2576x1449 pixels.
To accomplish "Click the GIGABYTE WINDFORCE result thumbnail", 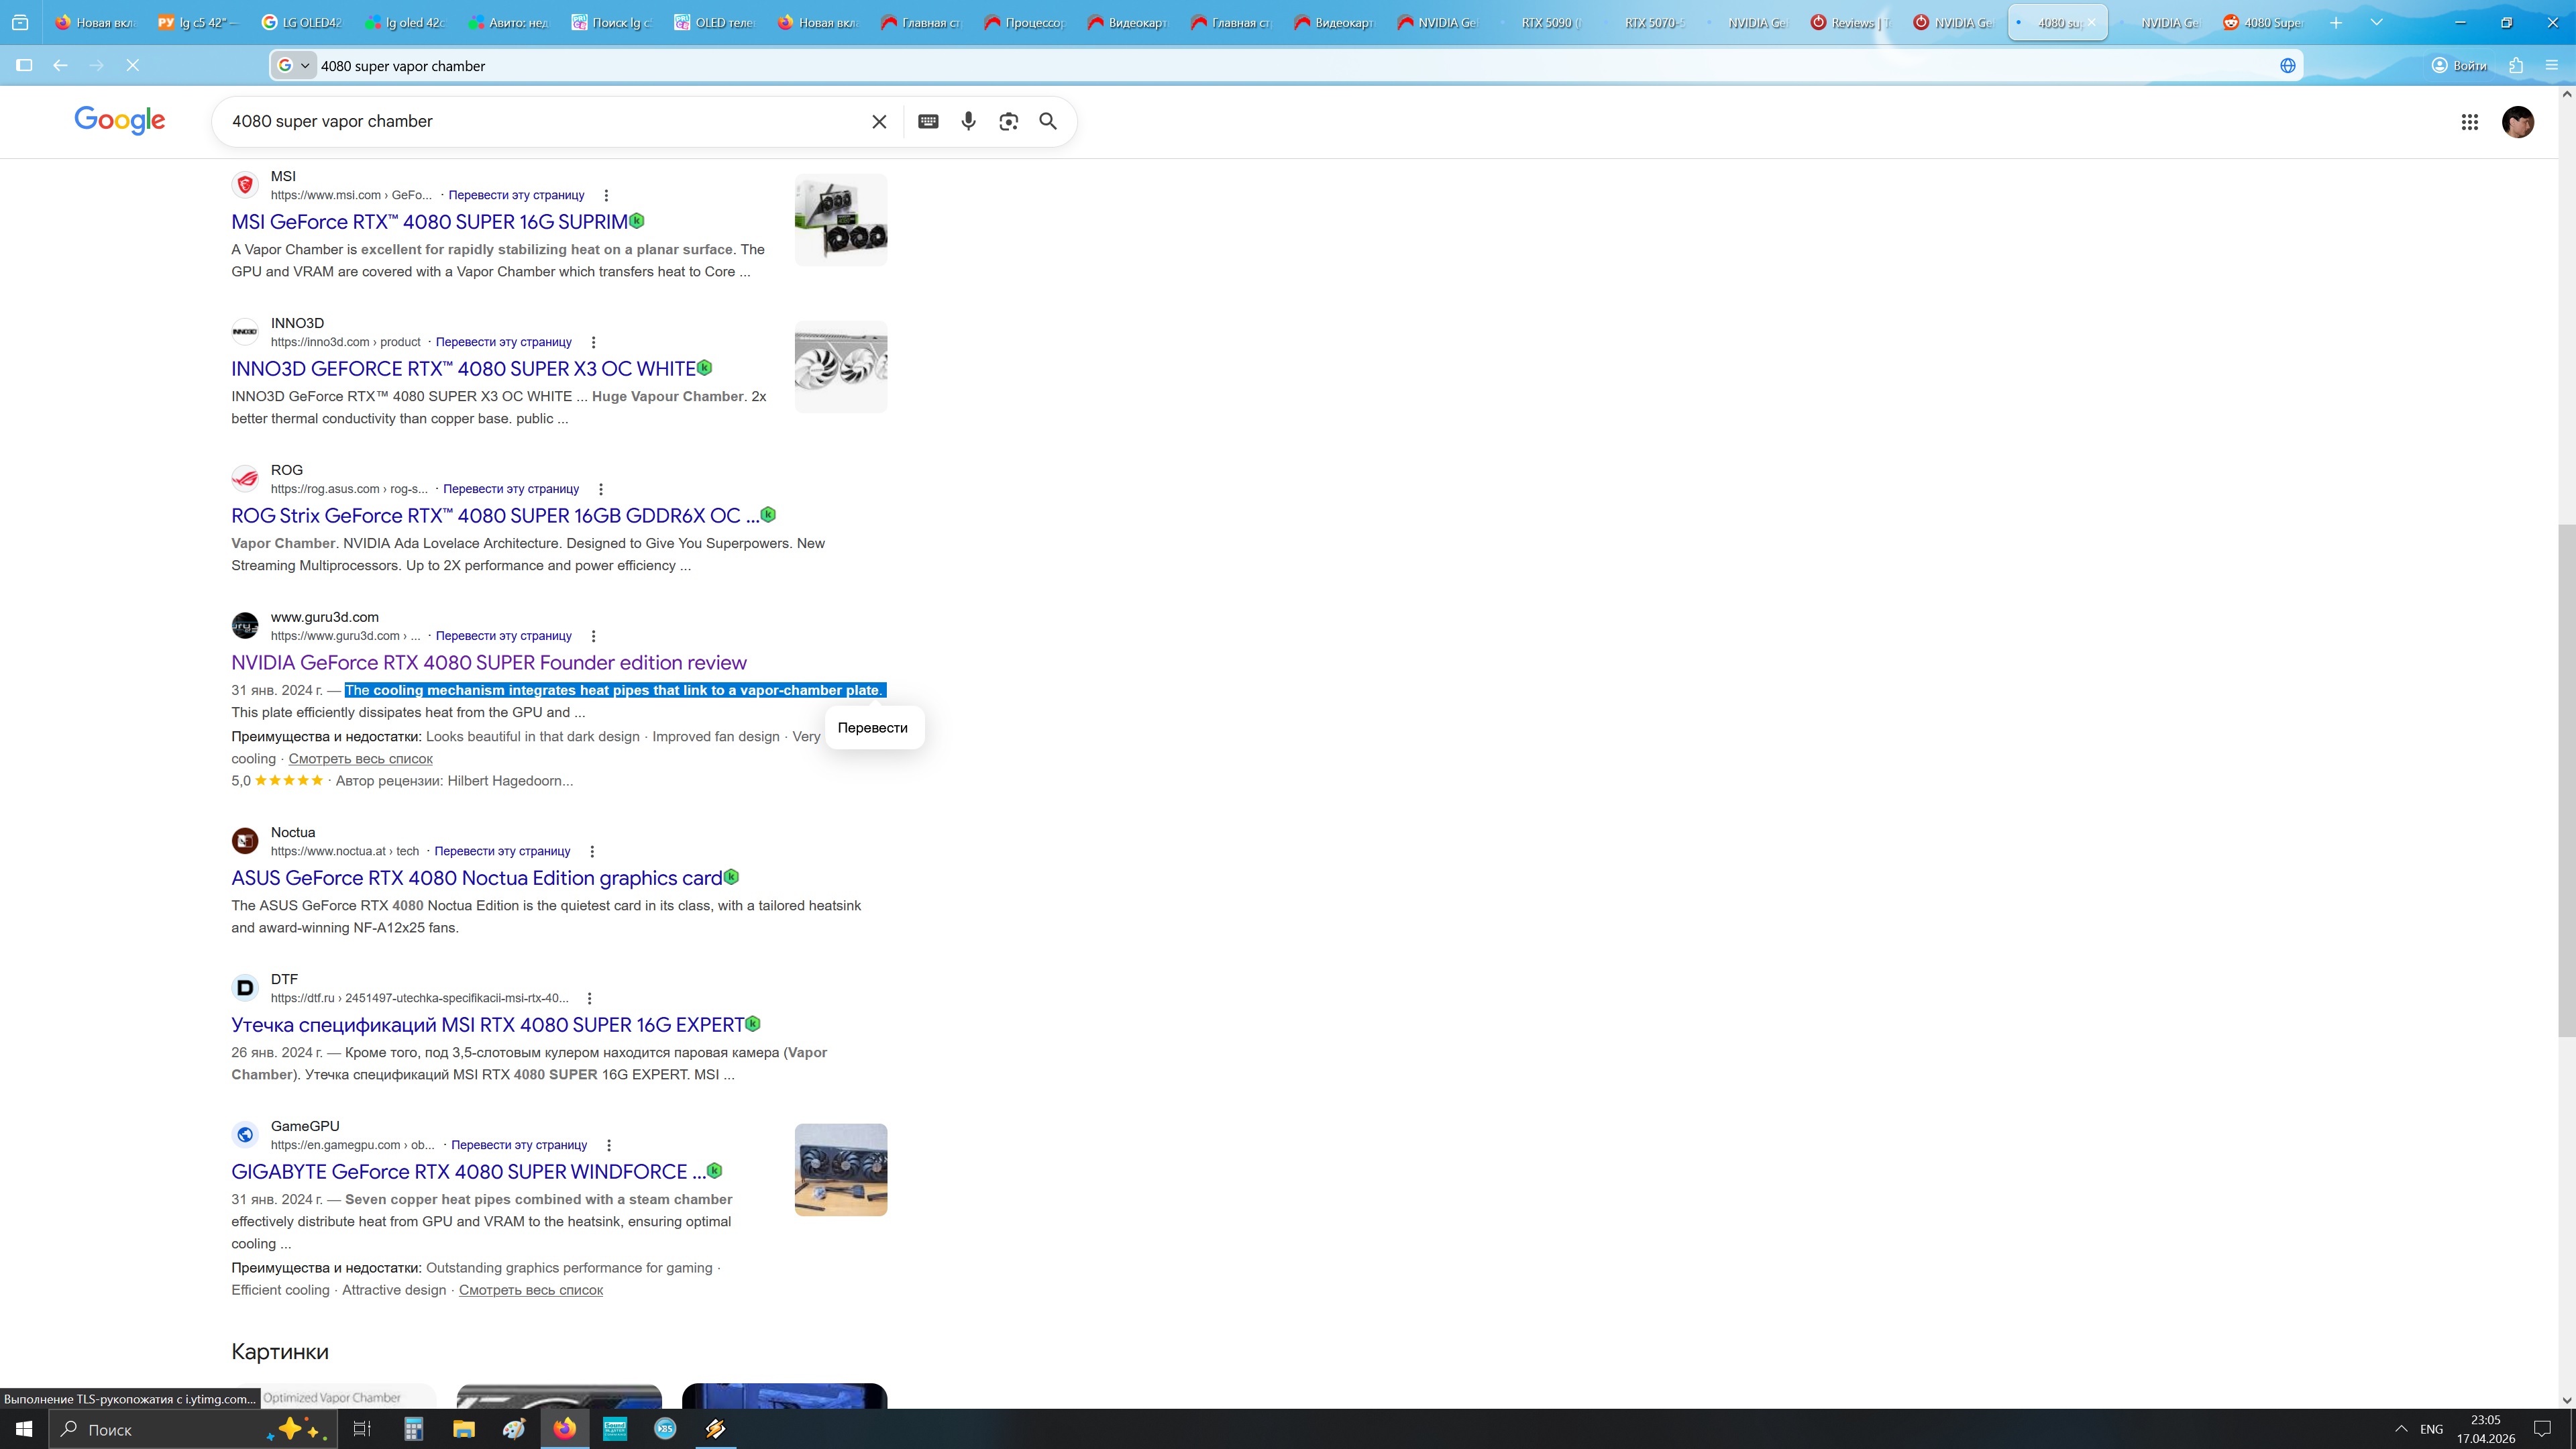I will tap(840, 1170).
